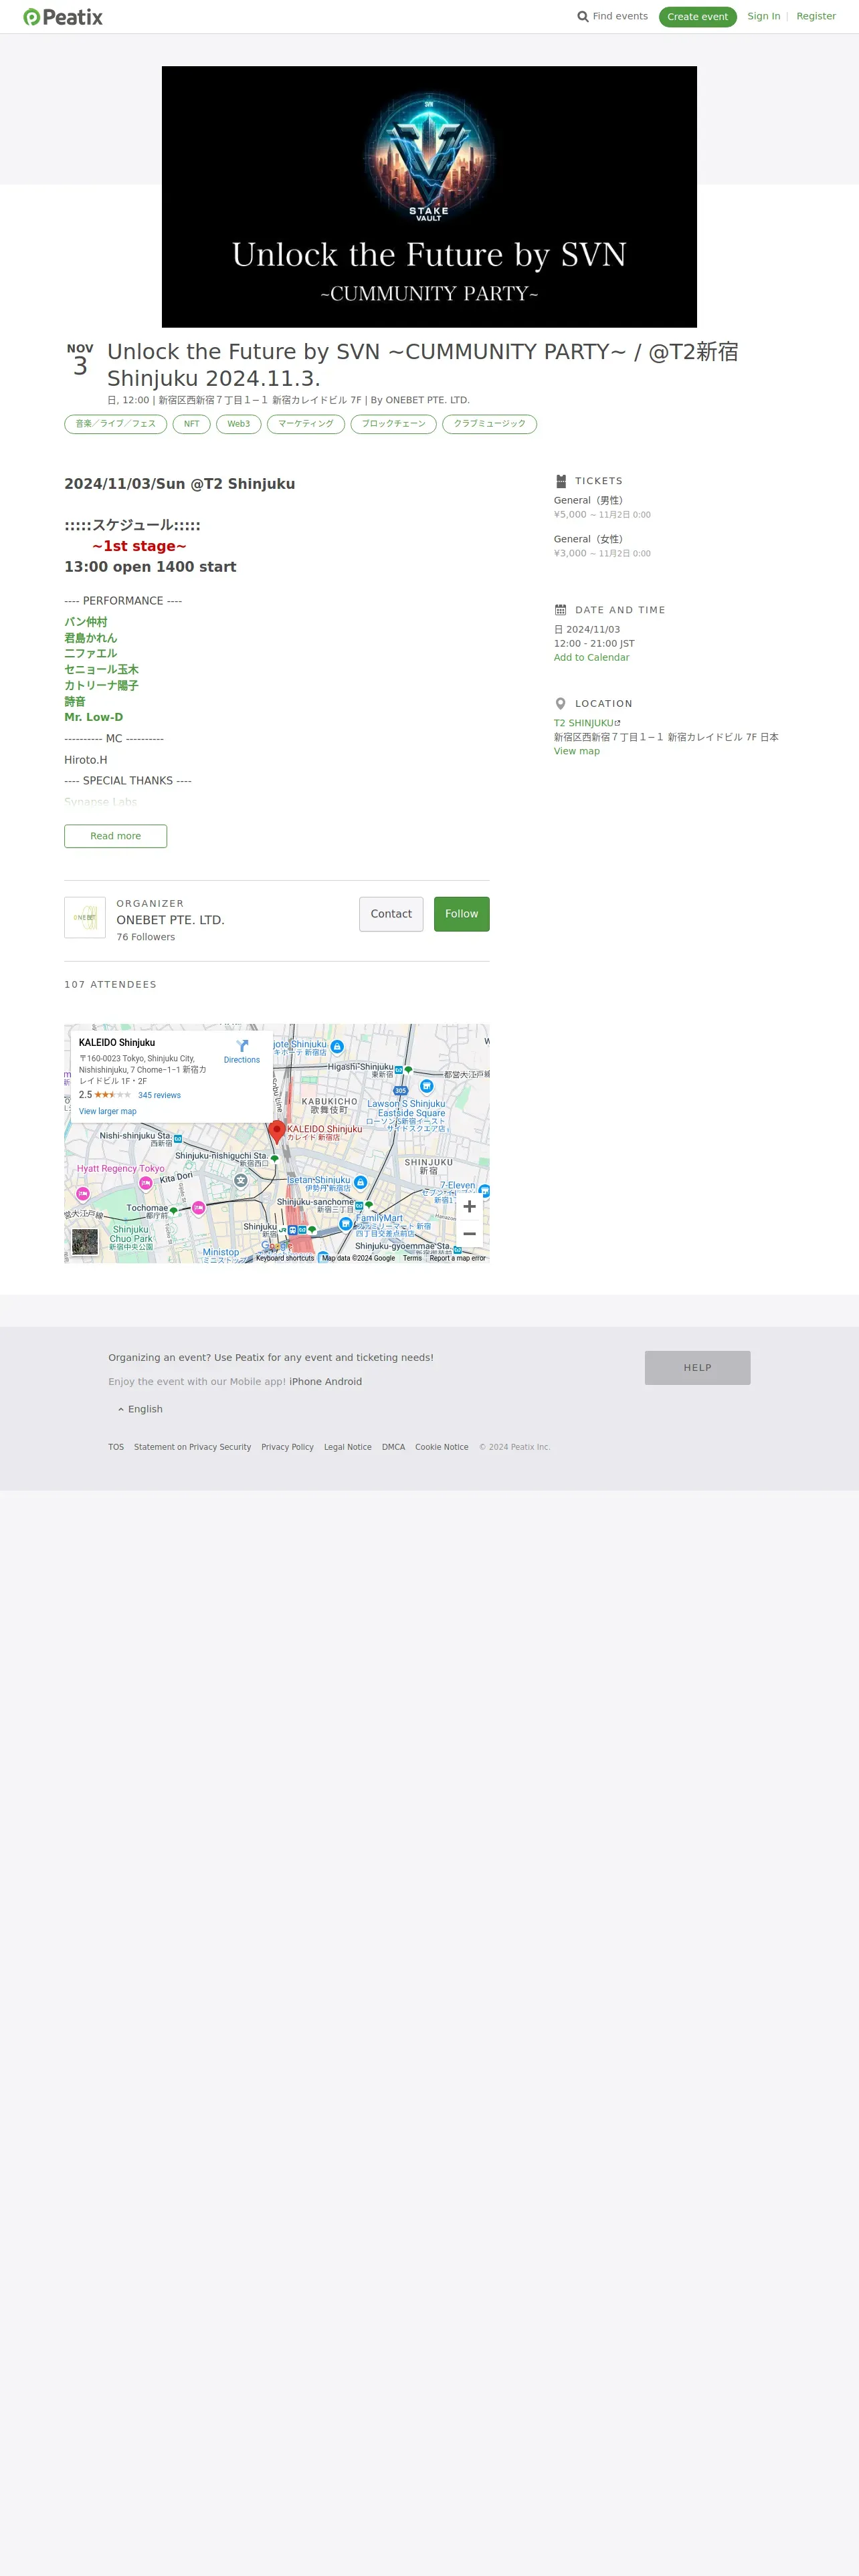Click the Find events magnifier icon
The width and height of the screenshot is (859, 2576).
pos(583,17)
